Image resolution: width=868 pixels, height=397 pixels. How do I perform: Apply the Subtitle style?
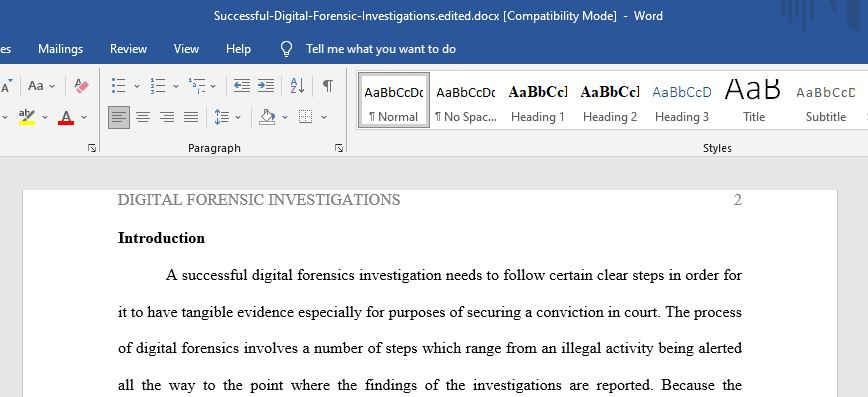(x=825, y=100)
